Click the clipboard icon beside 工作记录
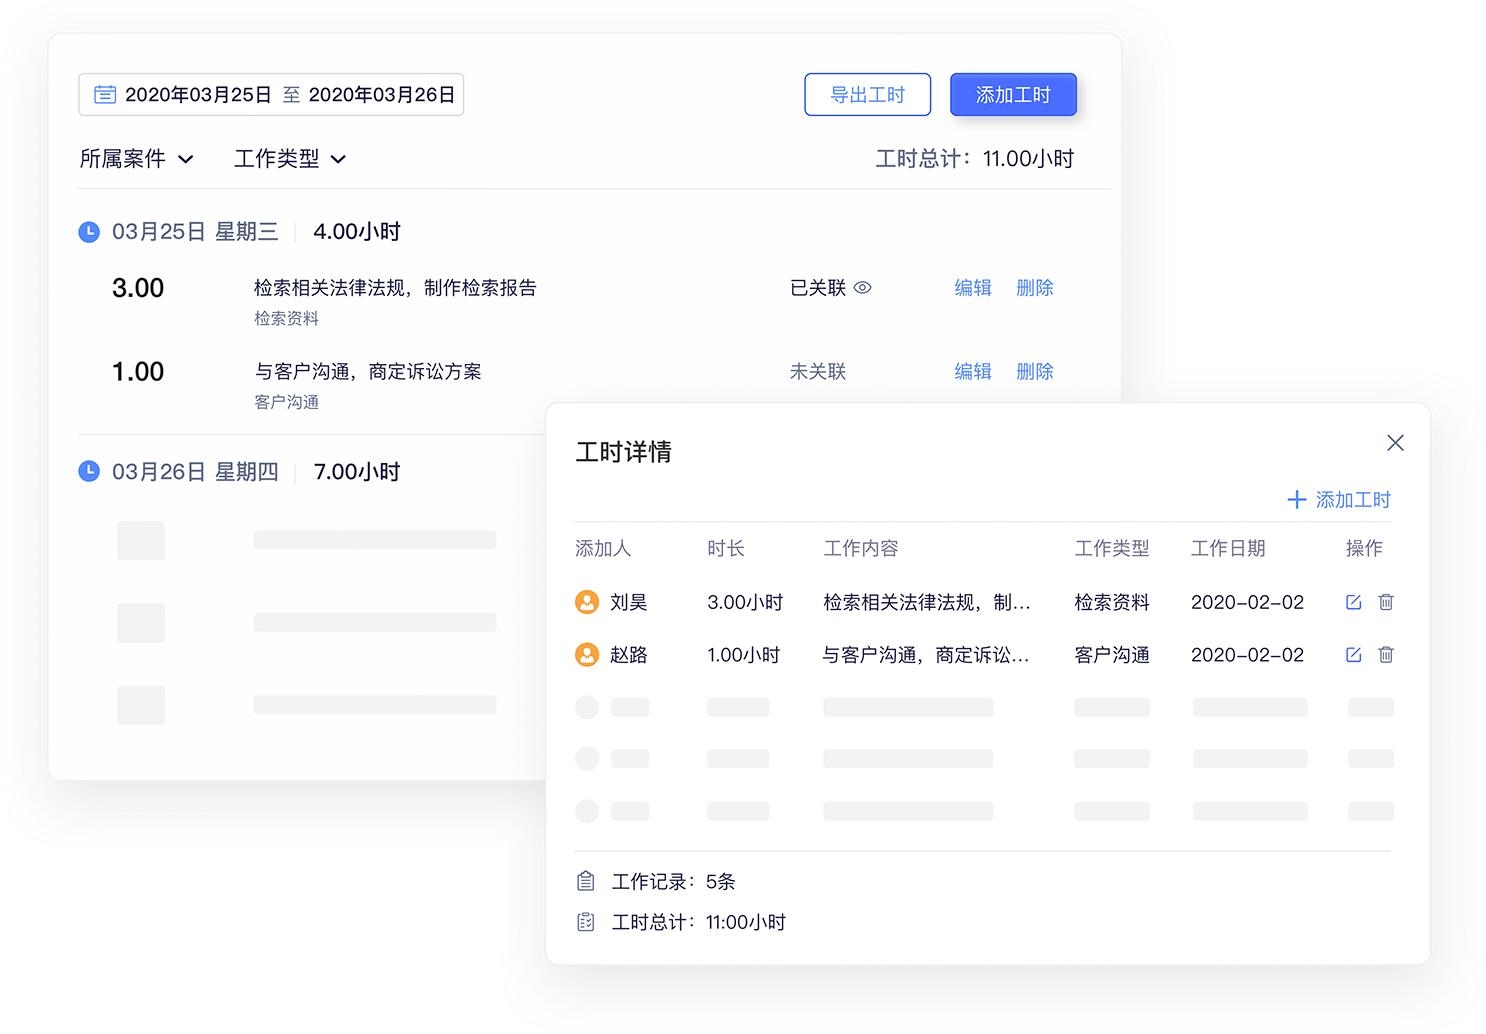The height and width of the screenshot is (1034, 1486). (x=586, y=881)
